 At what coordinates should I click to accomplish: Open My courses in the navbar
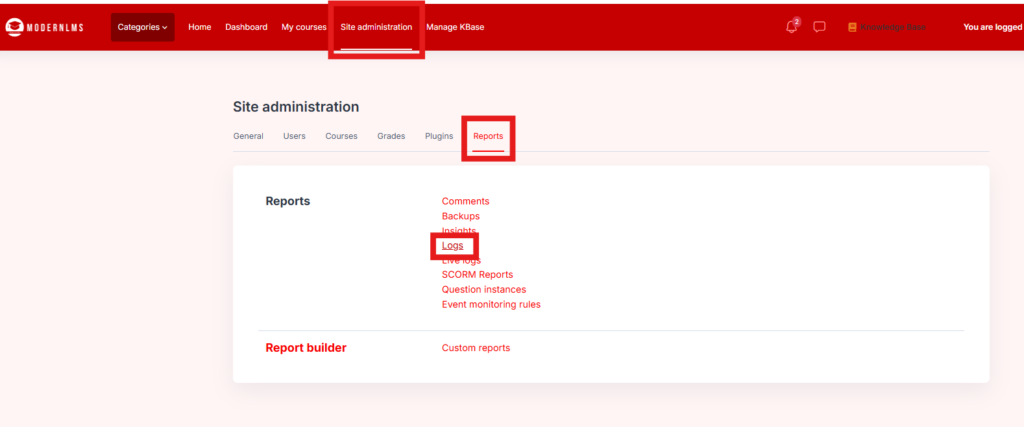click(304, 27)
